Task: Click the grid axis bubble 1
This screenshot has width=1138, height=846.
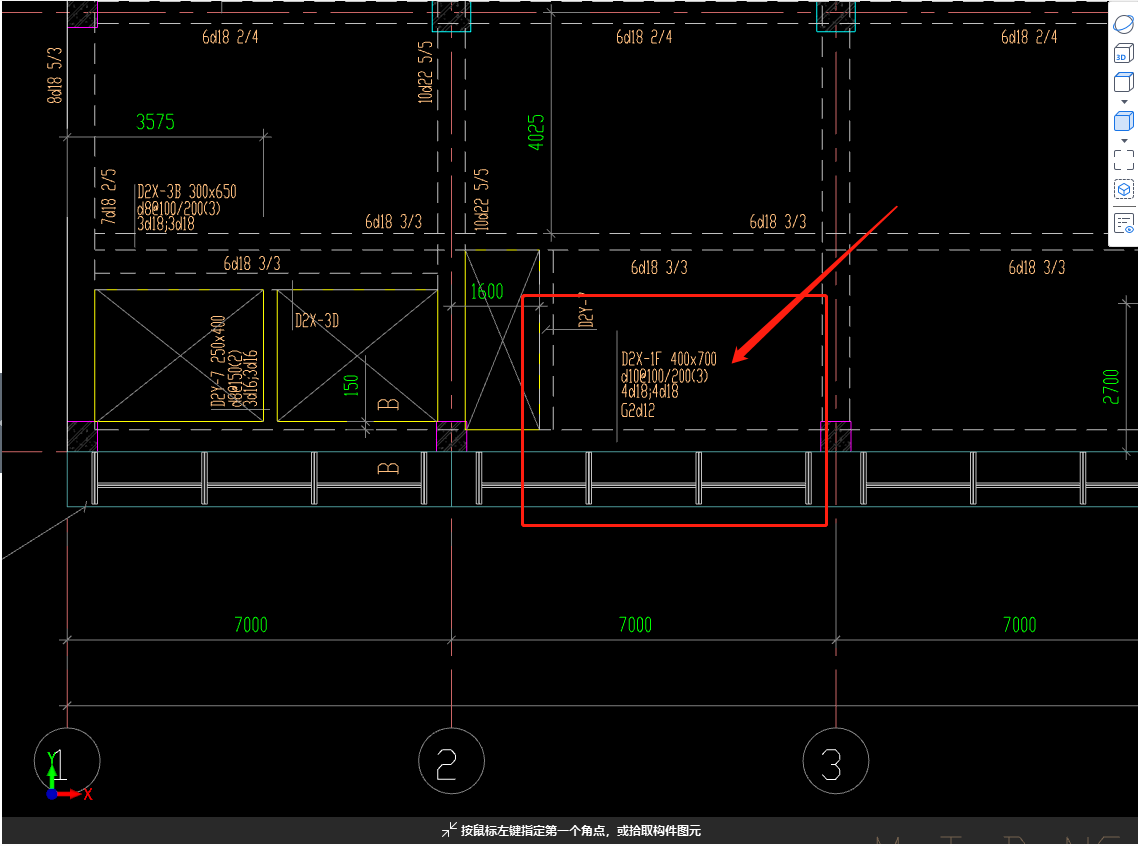Action: (x=67, y=761)
